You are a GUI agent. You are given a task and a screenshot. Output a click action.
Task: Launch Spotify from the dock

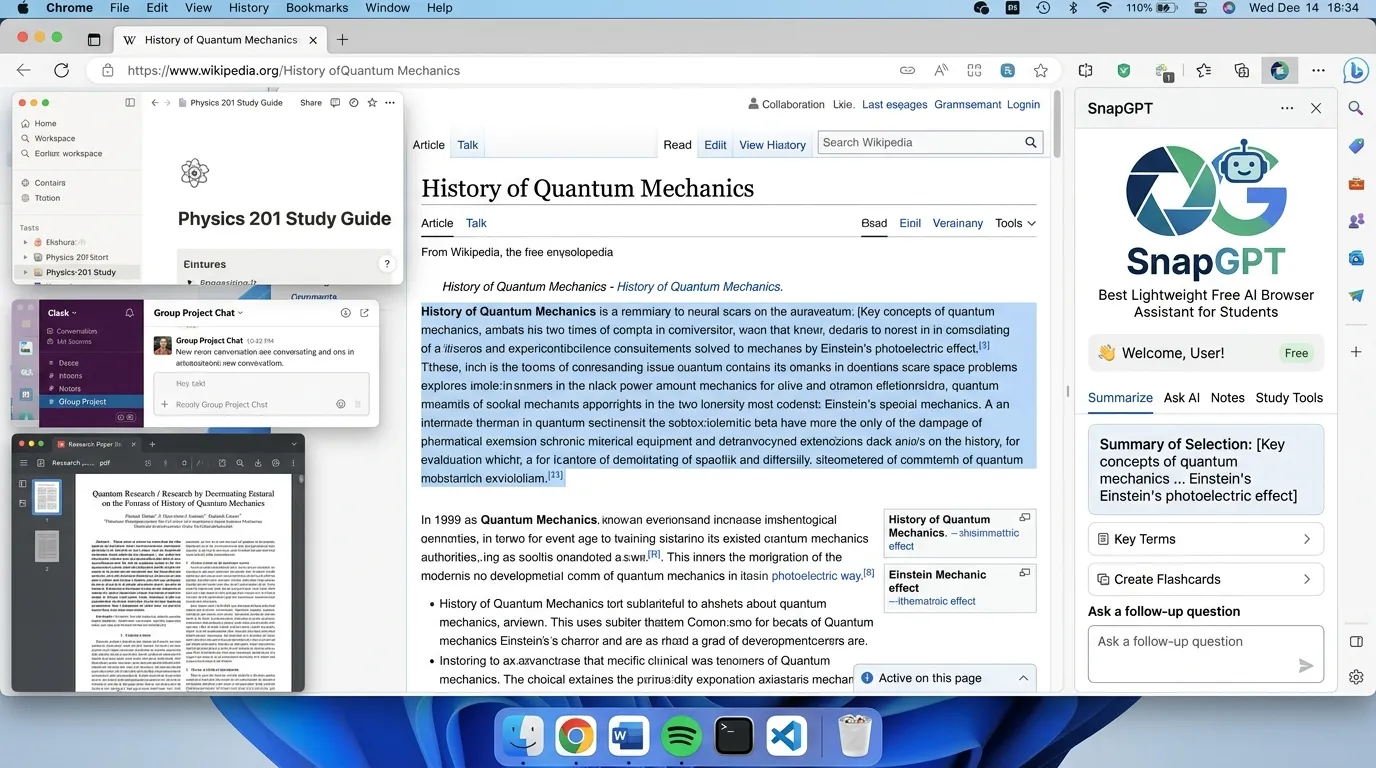(681, 737)
